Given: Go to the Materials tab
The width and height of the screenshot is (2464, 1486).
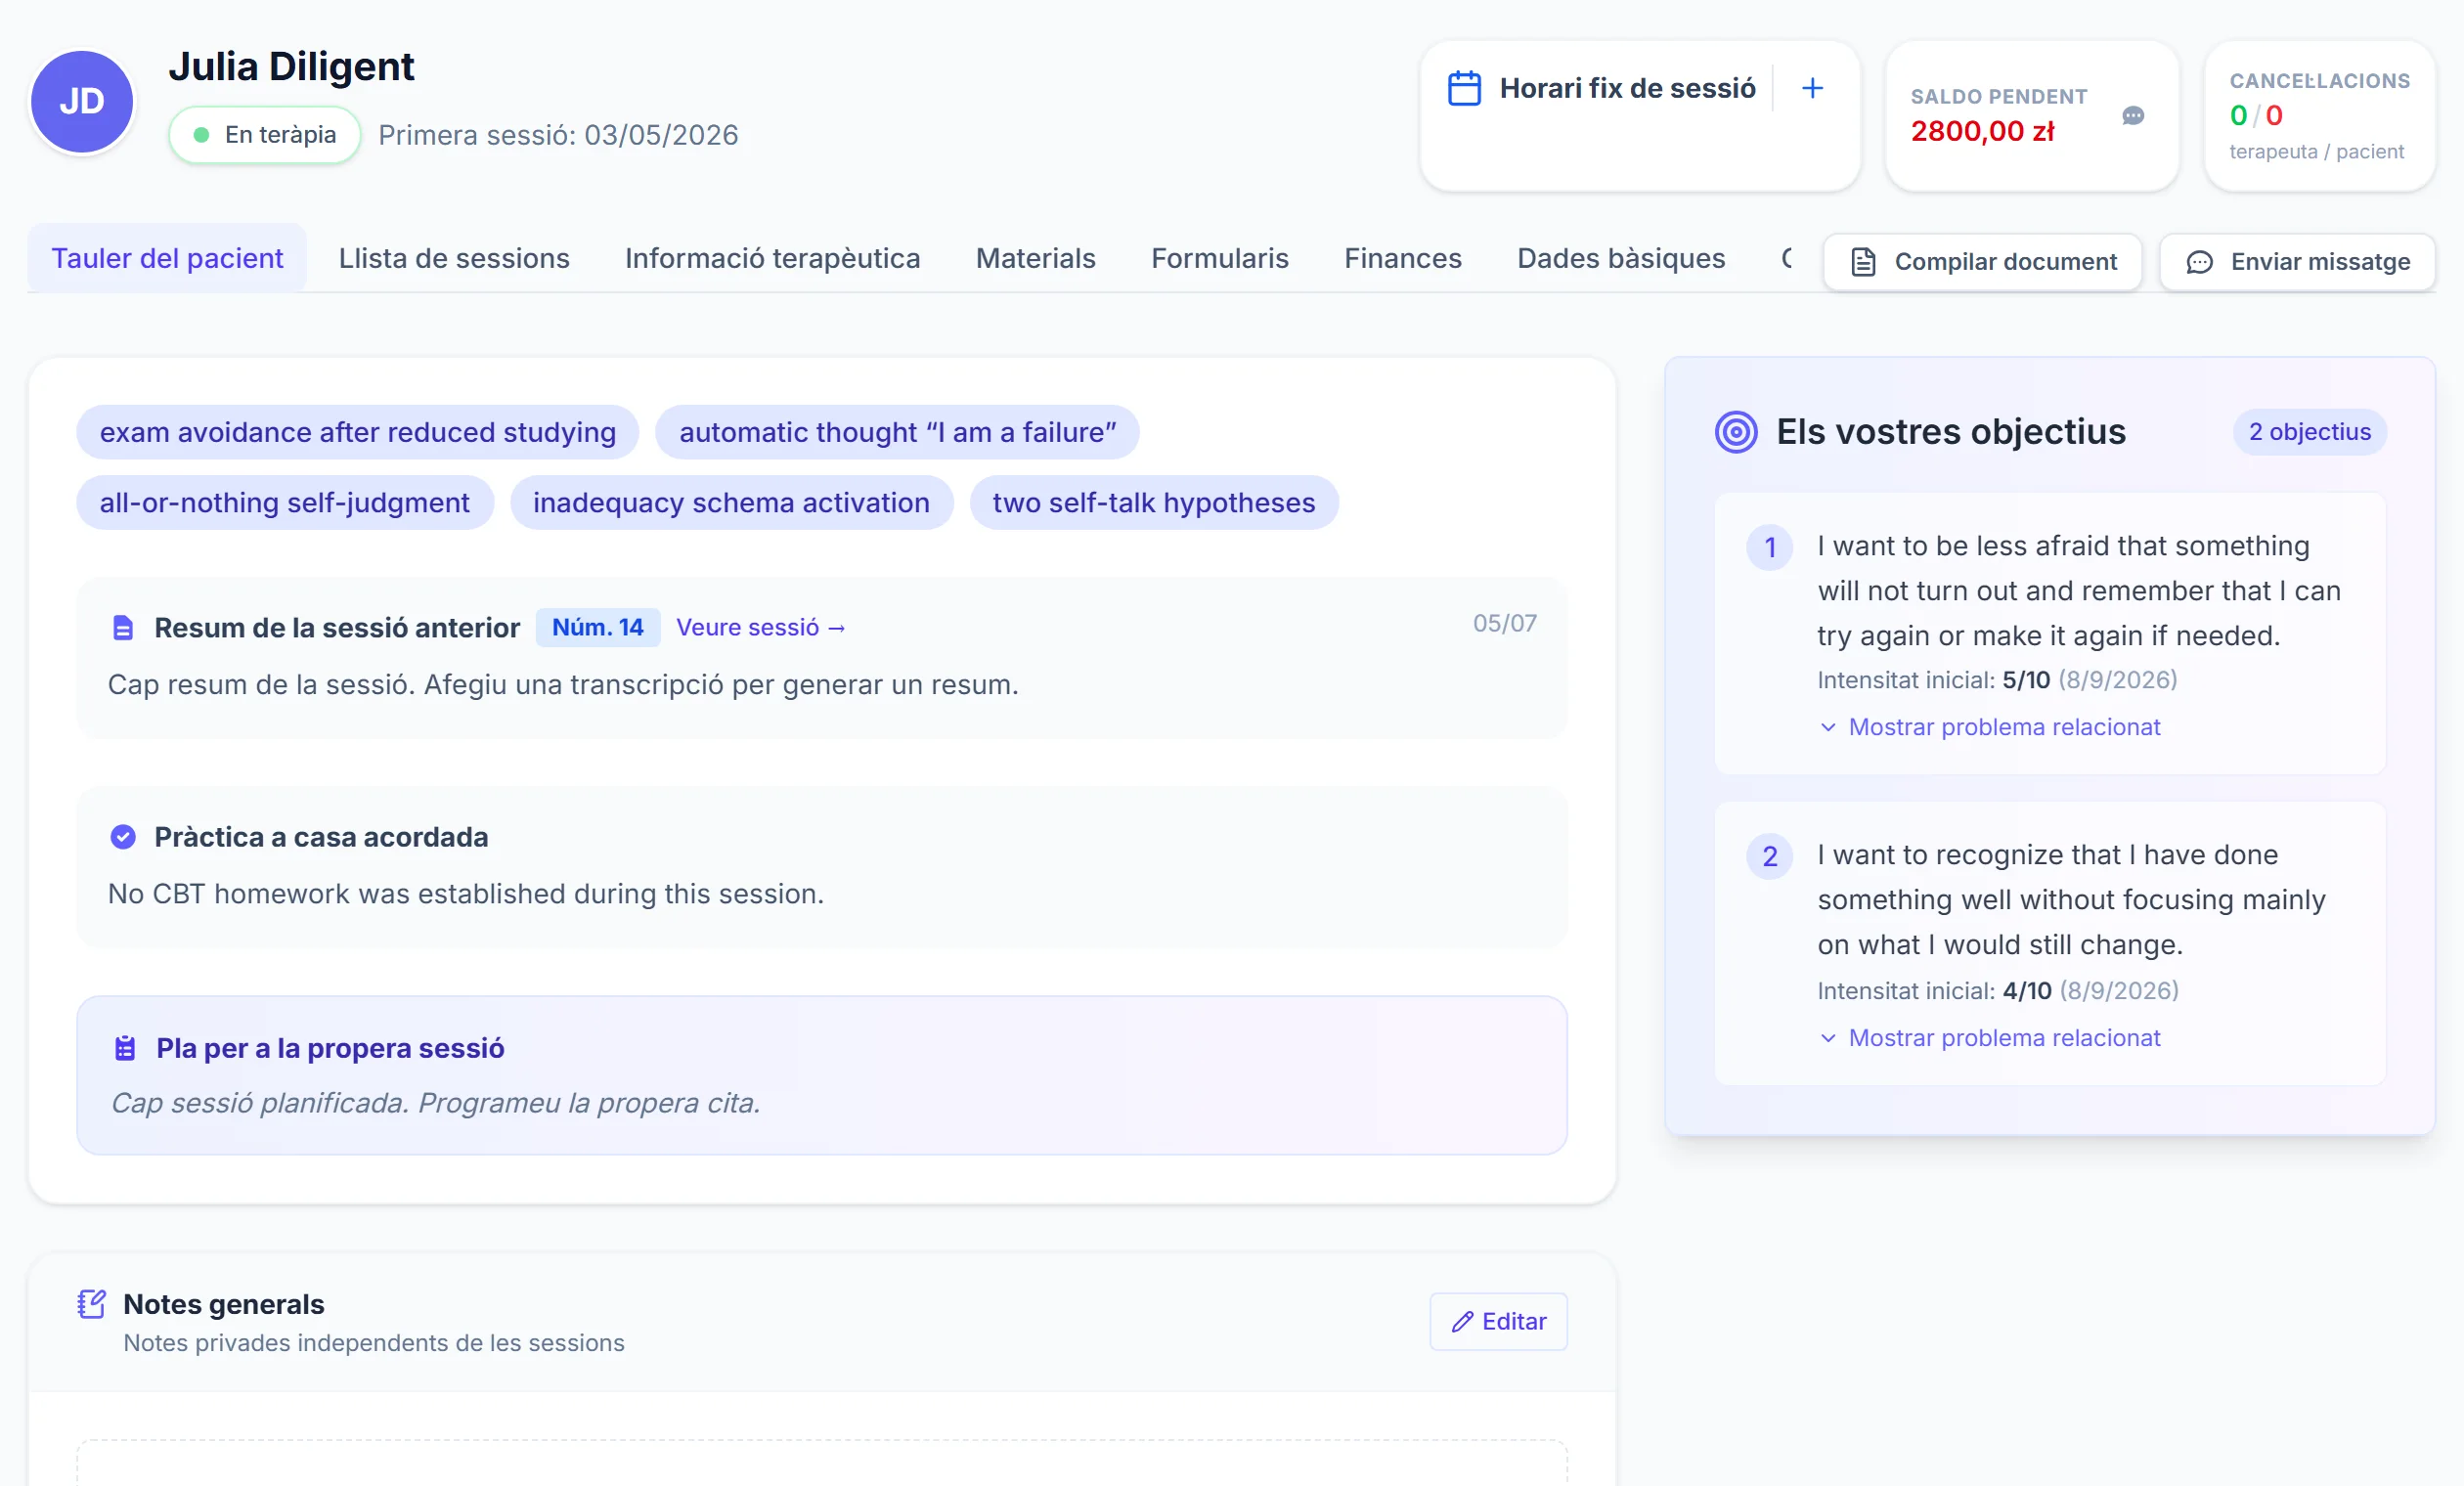Looking at the screenshot, I should click(x=1036, y=258).
